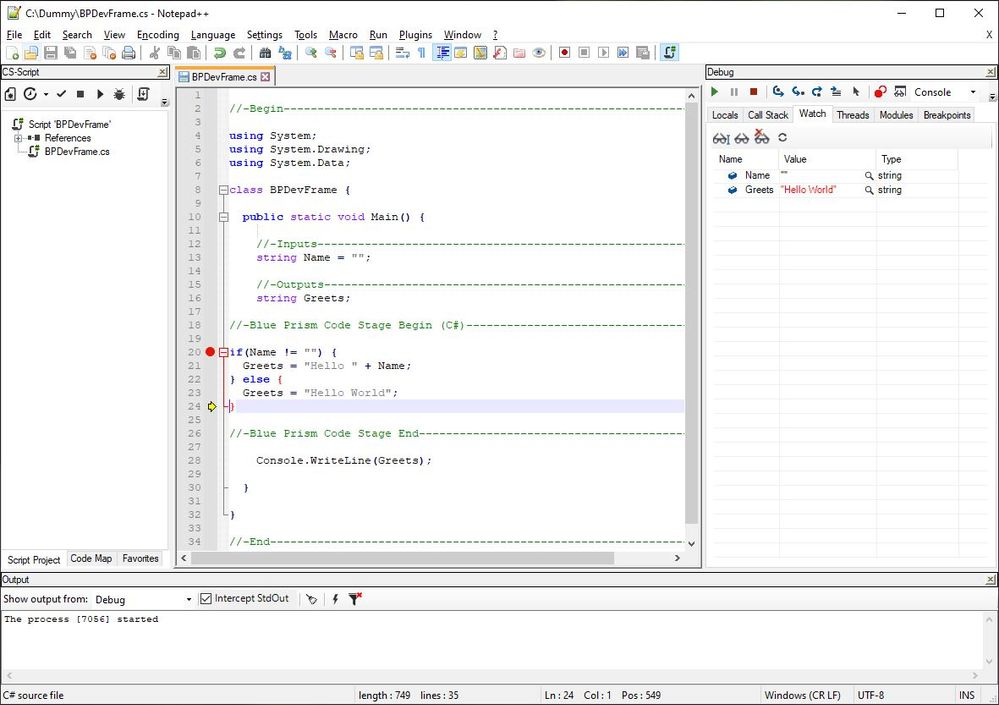The image size is (999, 705).
Task: Switch to the Breakpoints tab
Action: 946,115
